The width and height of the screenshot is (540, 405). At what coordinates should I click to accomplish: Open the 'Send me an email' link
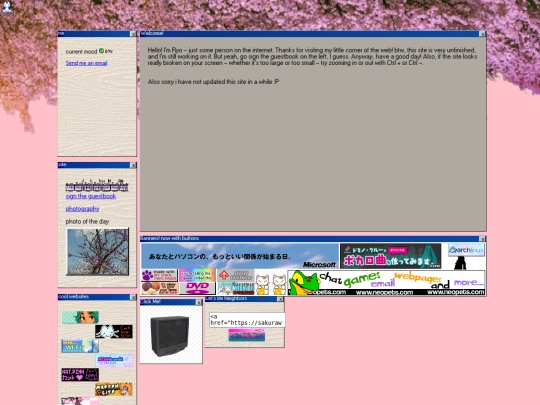point(86,63)
